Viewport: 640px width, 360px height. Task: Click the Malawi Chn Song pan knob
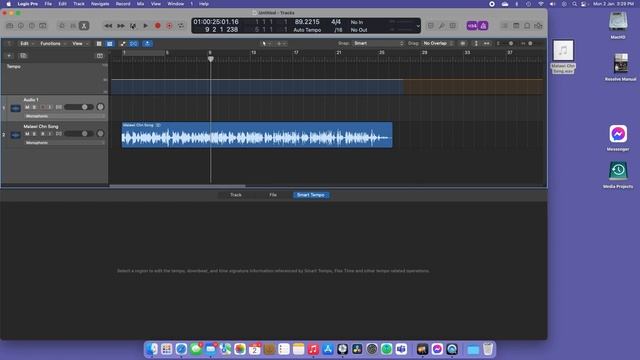pos(100,133)
